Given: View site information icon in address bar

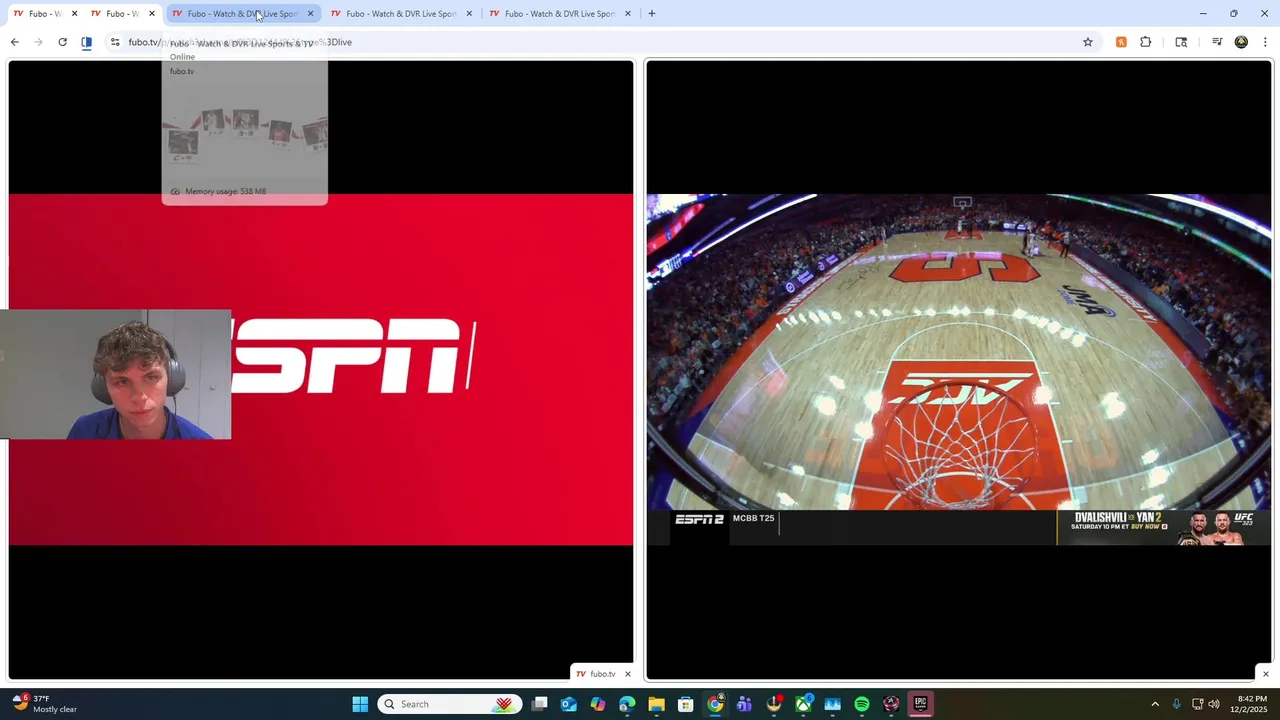Looking at the screenshot, I should click(115, 42).
